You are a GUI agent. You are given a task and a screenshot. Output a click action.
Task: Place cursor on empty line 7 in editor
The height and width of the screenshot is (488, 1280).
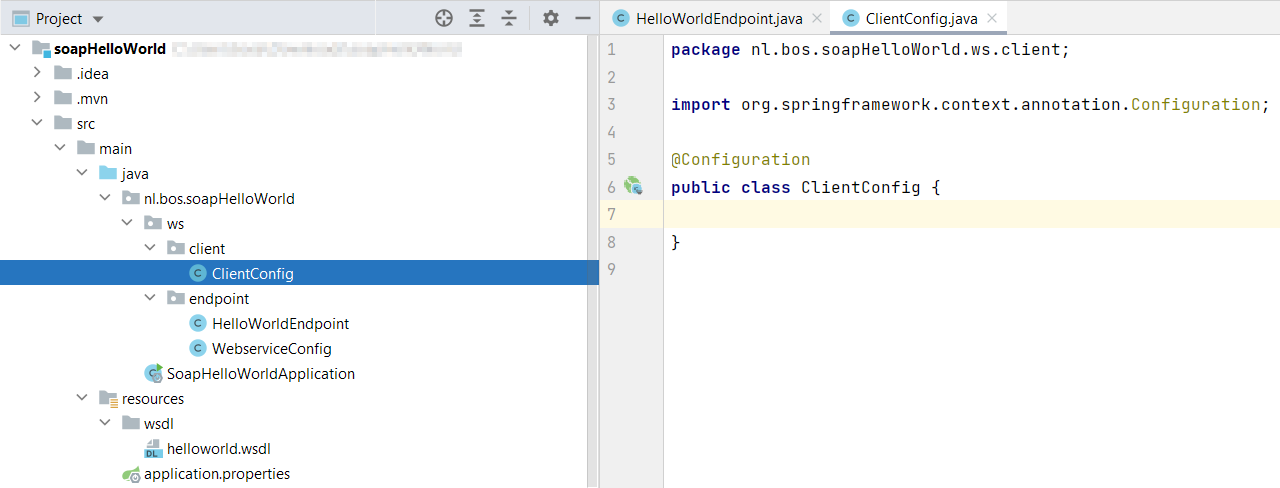click(x=900, y=214)
